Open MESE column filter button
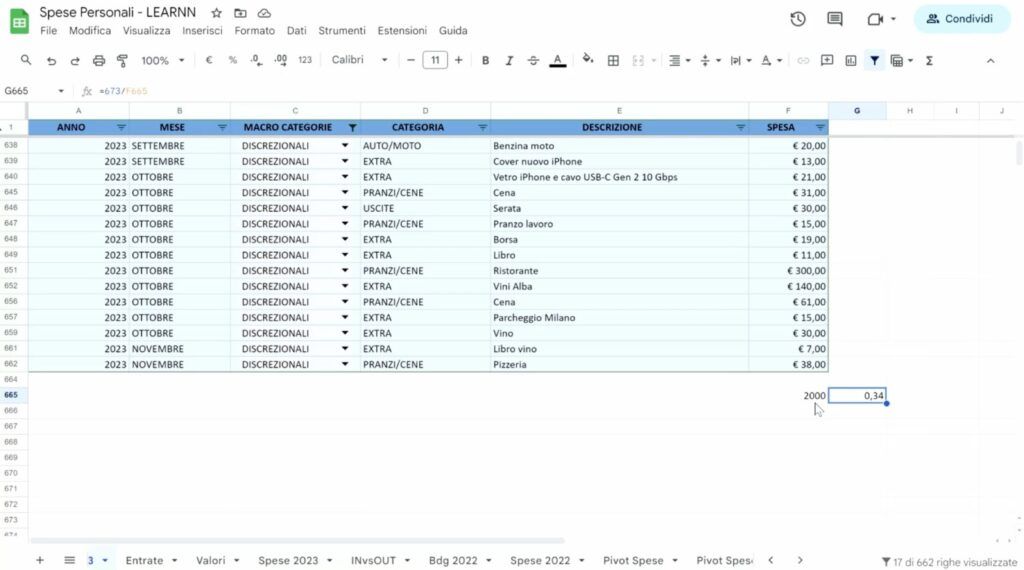Image resolution: width=1024 pixels, height=570 pixels. [222, 127]
